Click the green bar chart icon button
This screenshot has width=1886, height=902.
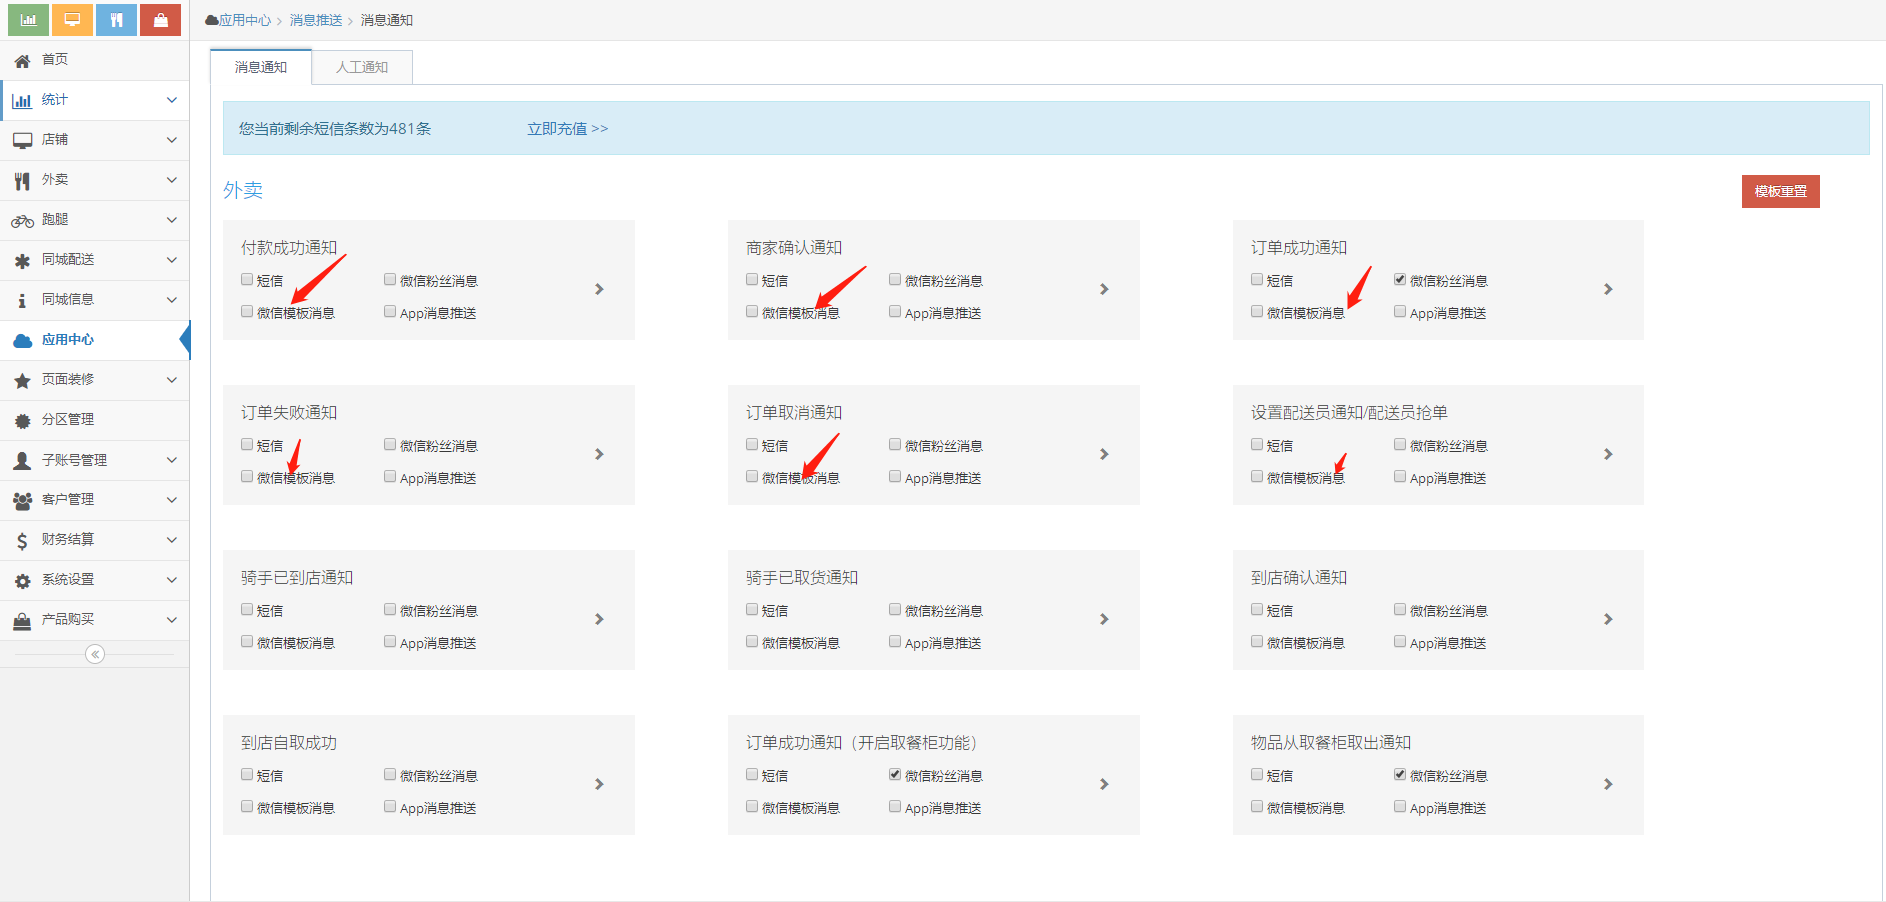[x=28, y=19]
